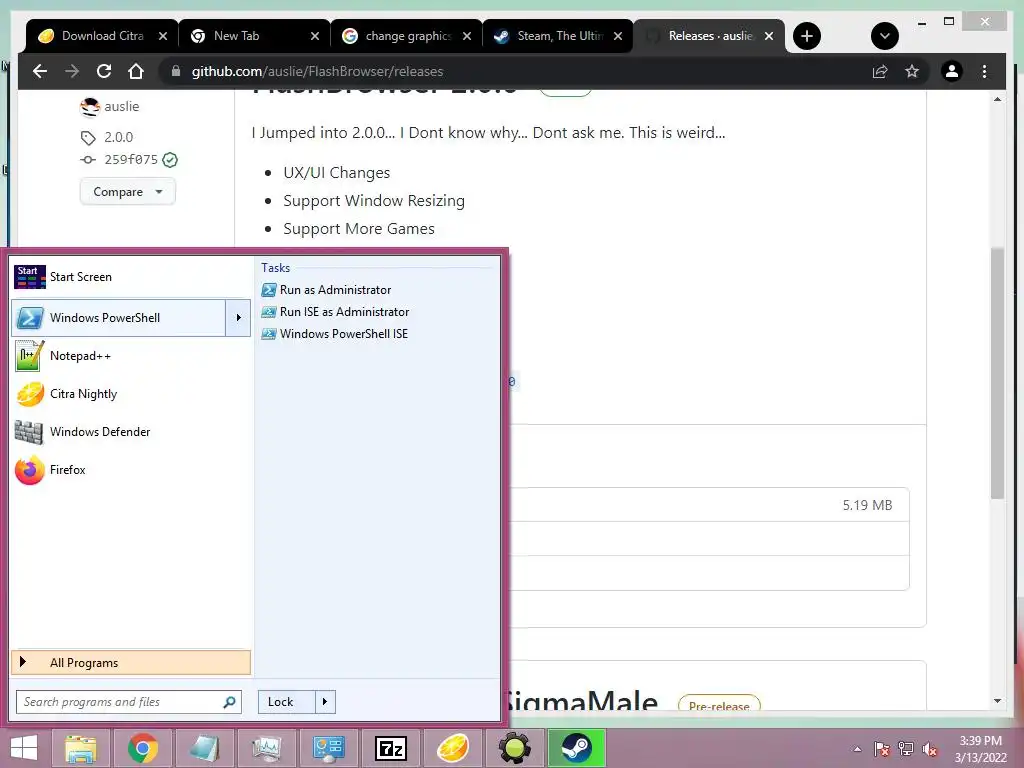This screenshot has width=1024, height=768.
Task: Show hidden system tray icons
Action: tap(857, 749)
